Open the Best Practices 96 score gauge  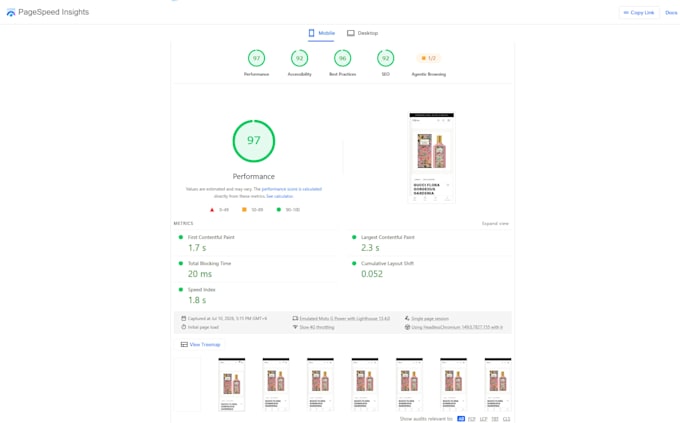pyautogui.click(x=343, y=58)
